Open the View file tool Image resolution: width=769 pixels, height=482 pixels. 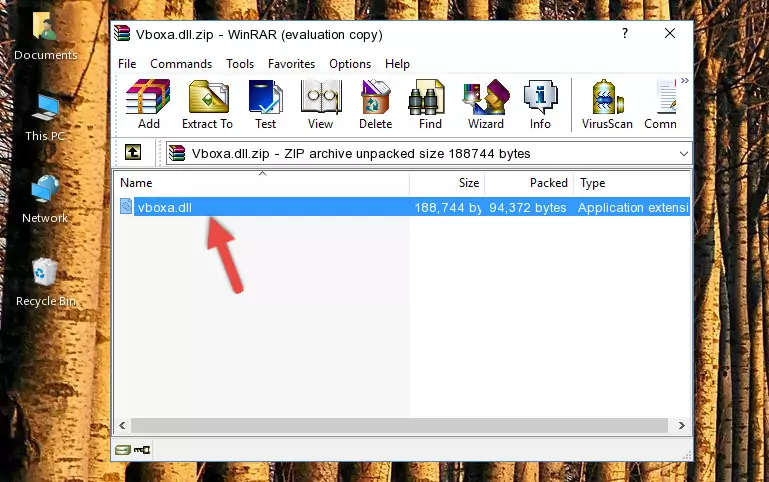(x=321, y=104)
